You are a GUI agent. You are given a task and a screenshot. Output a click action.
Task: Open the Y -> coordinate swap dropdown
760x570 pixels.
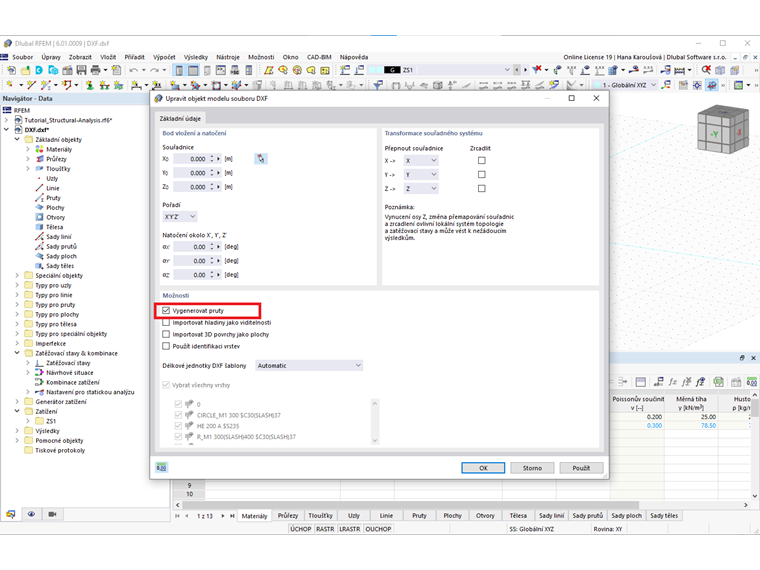click(421, 174)
